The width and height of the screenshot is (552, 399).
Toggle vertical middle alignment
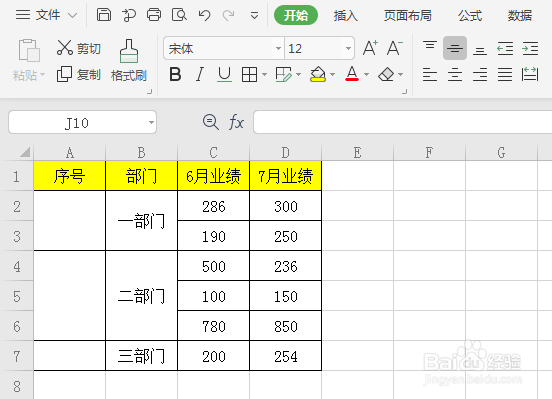click(x=455, y=48)
